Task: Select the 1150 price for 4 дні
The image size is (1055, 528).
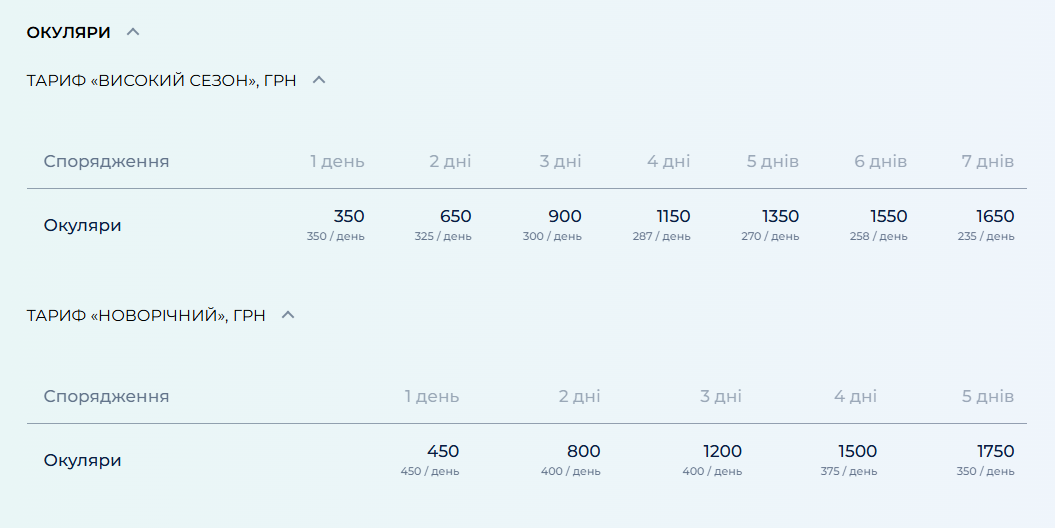Action: 673,216
